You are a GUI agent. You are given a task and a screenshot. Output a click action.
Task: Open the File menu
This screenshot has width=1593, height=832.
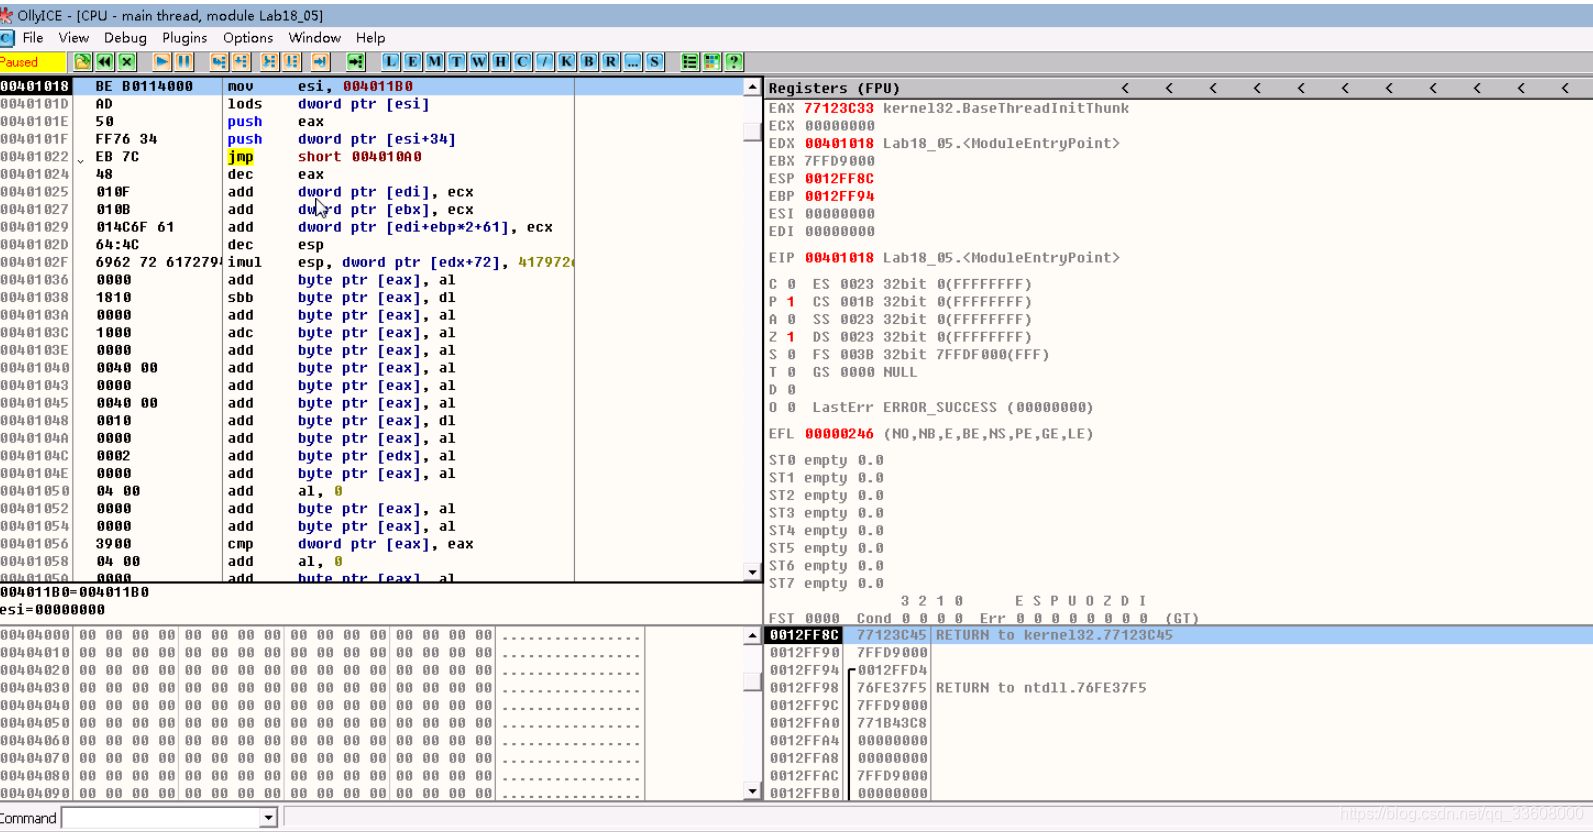pyautogui.click(x=33, y=38)
